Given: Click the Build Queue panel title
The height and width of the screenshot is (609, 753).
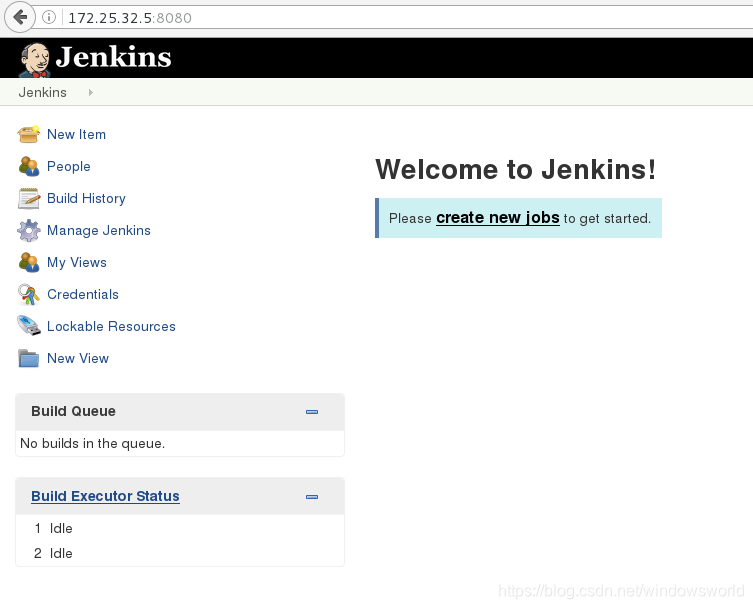Looking at the screenshot, I should 73,411.
